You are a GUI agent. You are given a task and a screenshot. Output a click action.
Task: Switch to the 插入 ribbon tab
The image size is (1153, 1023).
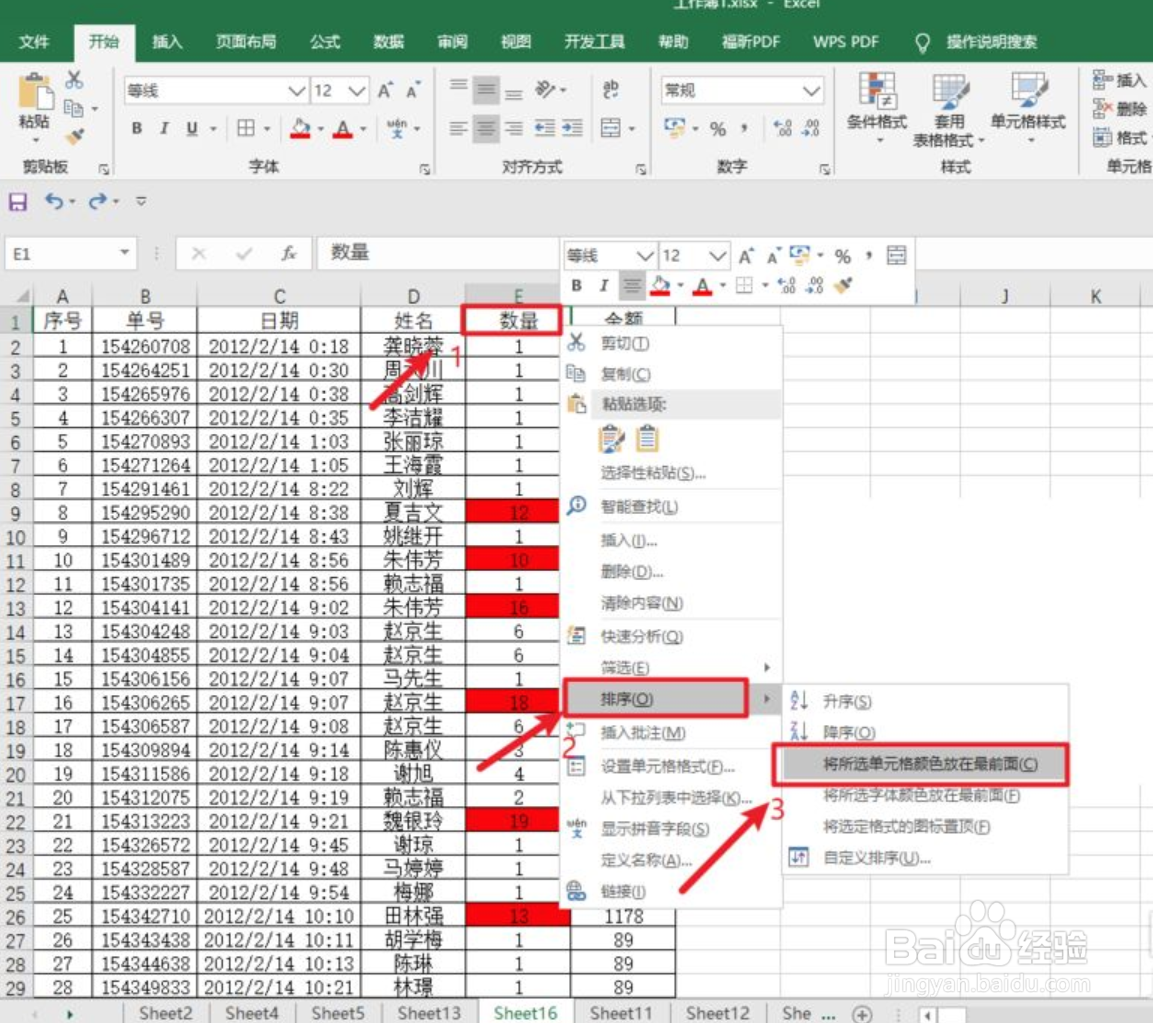coord(167,42)
